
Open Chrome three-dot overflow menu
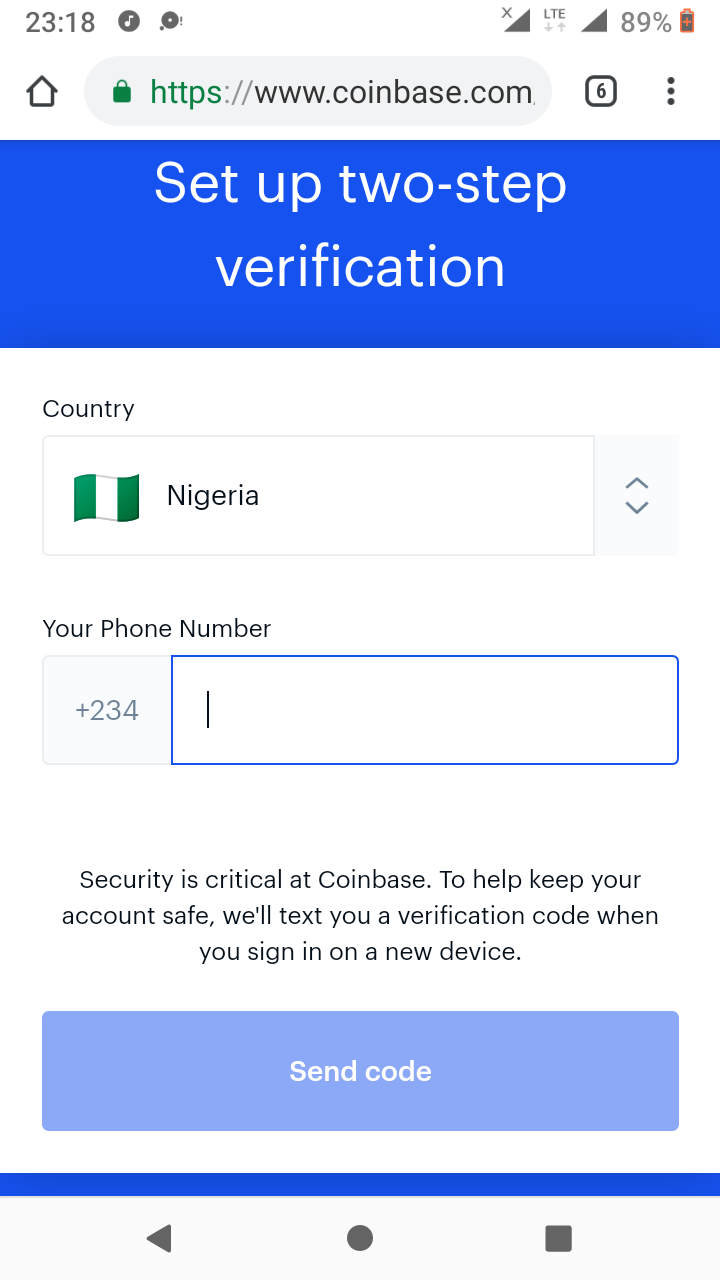[x=670, y=92]
